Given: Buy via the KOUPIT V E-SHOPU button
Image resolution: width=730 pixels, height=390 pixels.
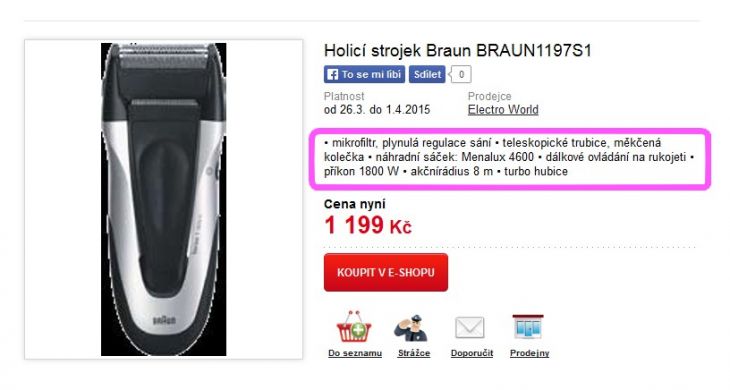Looking at the screenshot, I should point(386,272).
